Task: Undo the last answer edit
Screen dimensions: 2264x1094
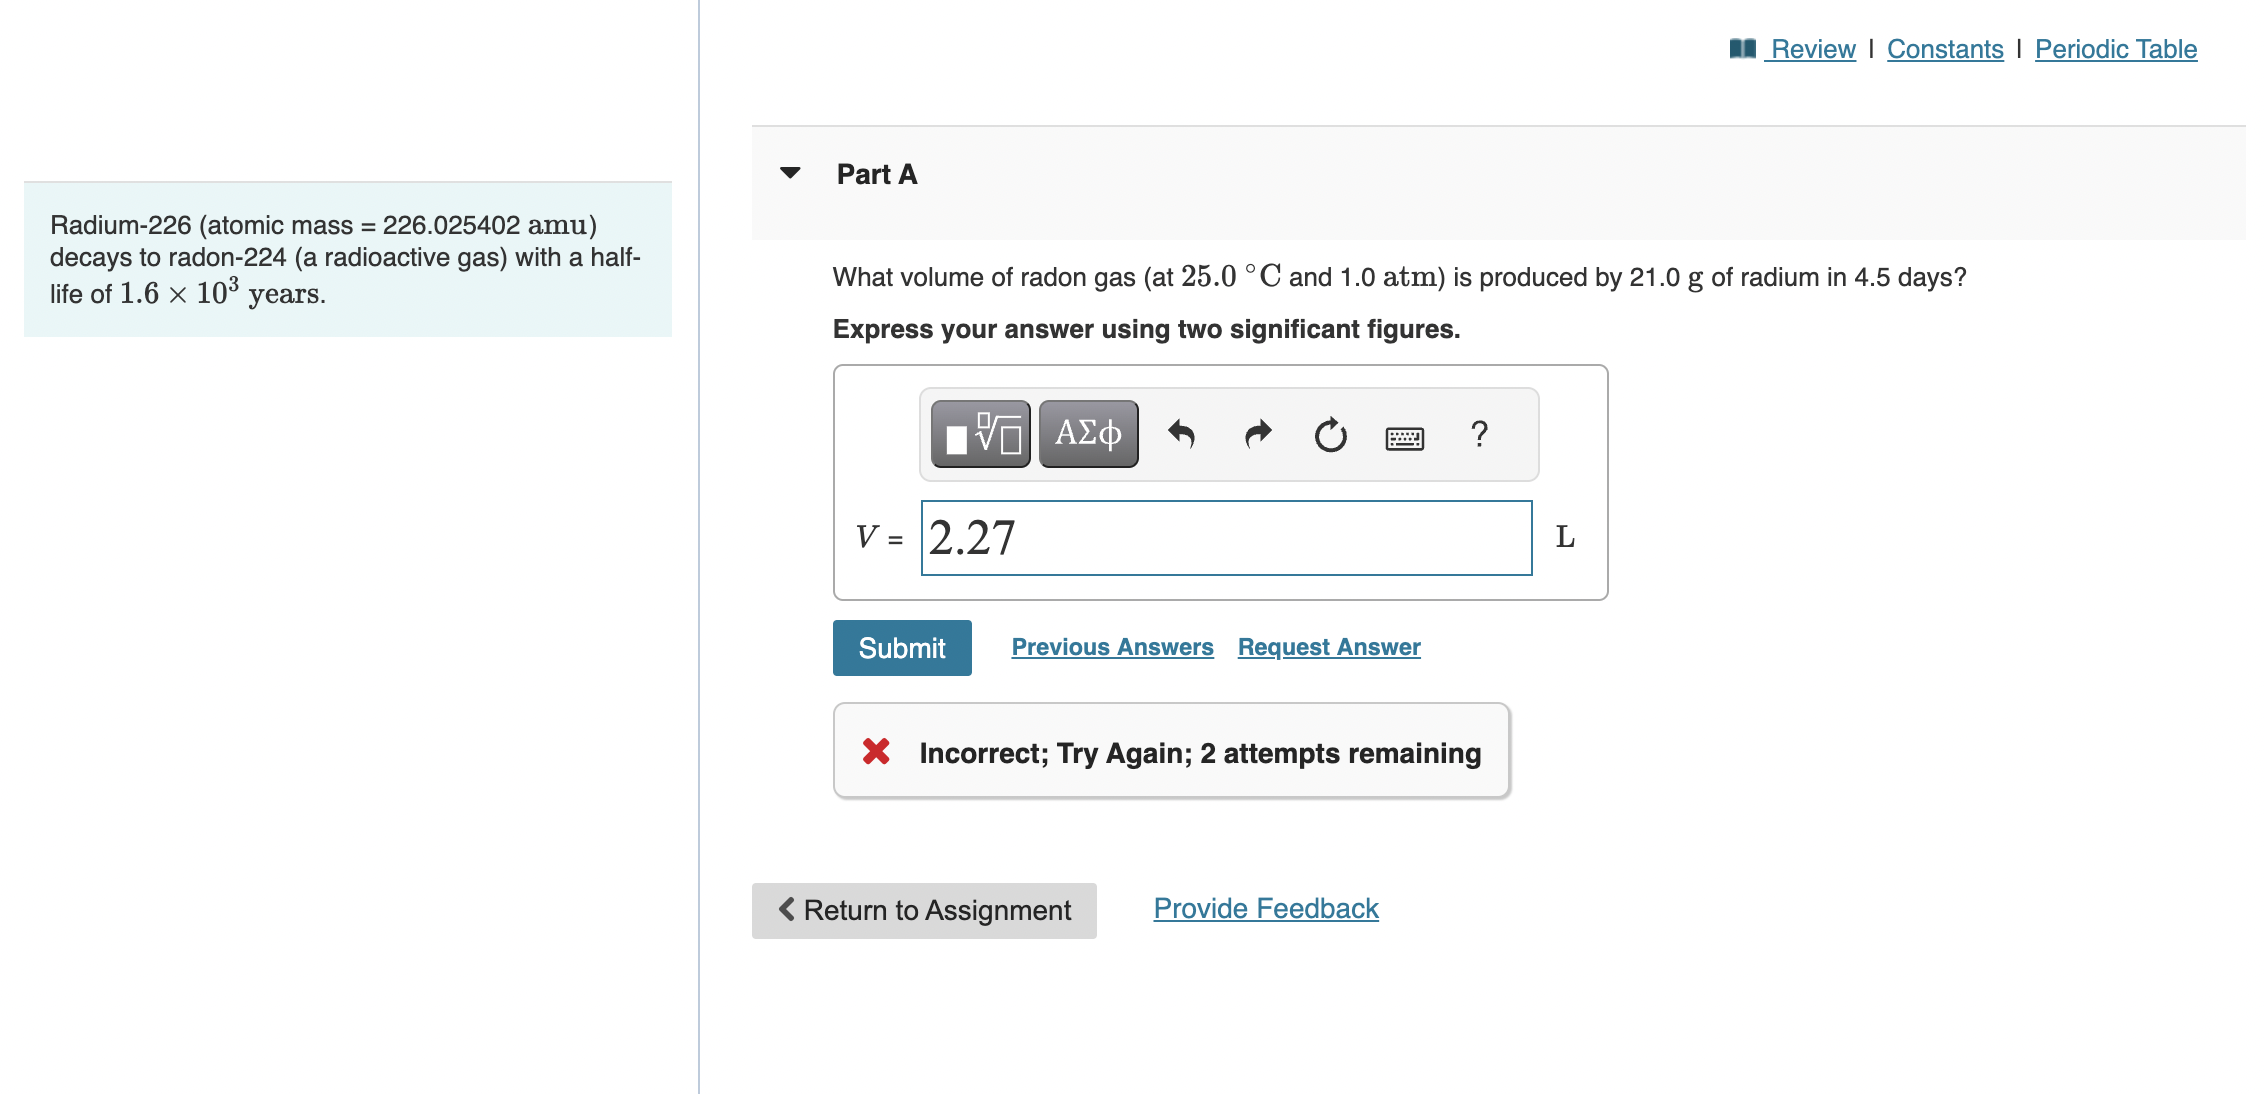Action: click(x=1184, y=433)
